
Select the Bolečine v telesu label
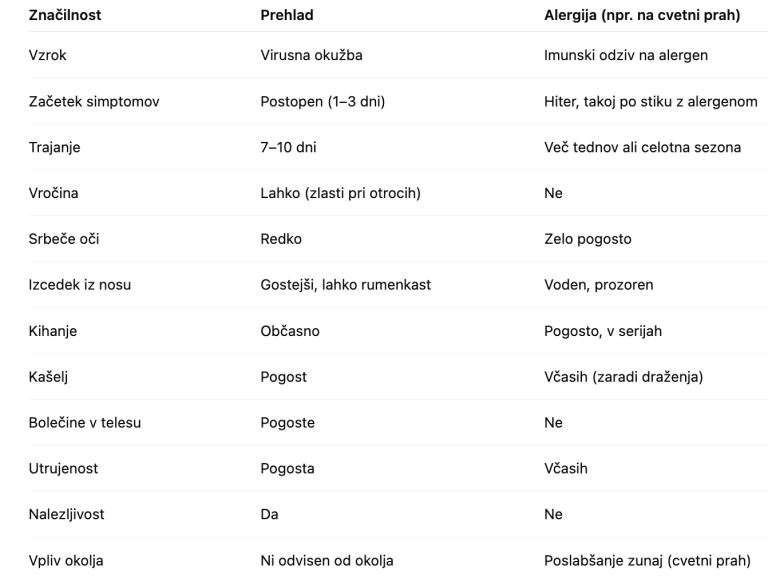(85, 423)
